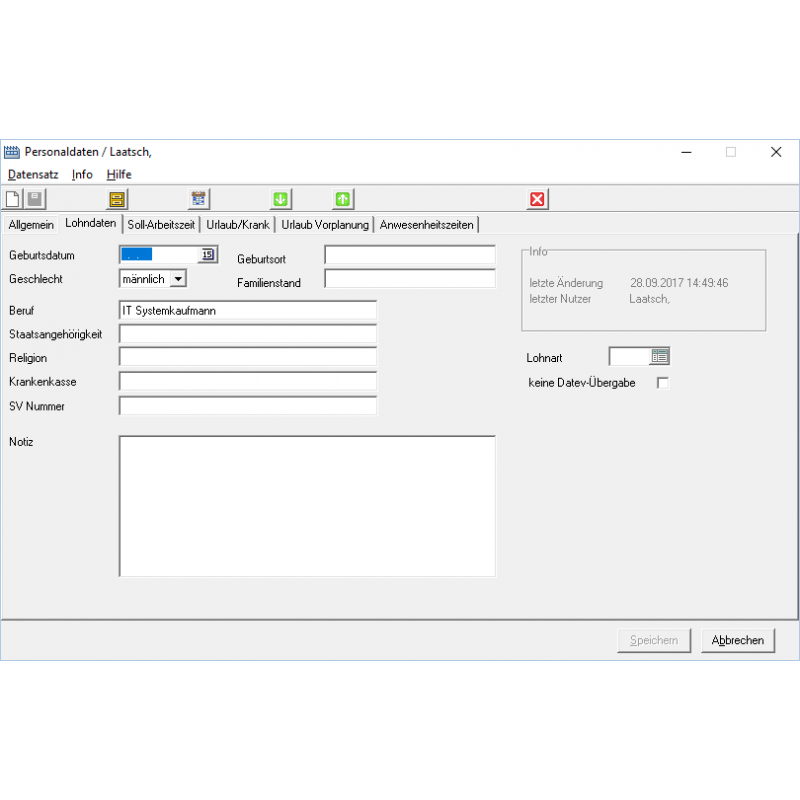Viewport: 800px width, 800px height.
Task: Open the Geburtsdatum calendar picker
Action: 208,255
